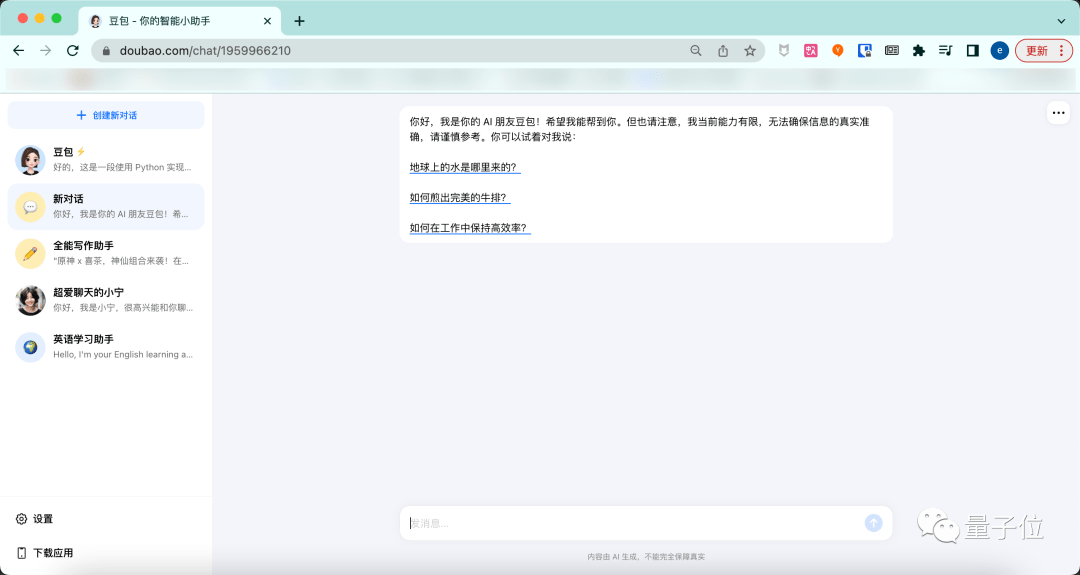The image size is (1080, 575).
Task: Open the browser extensions puzzle icon
Action: pos(918,51)
